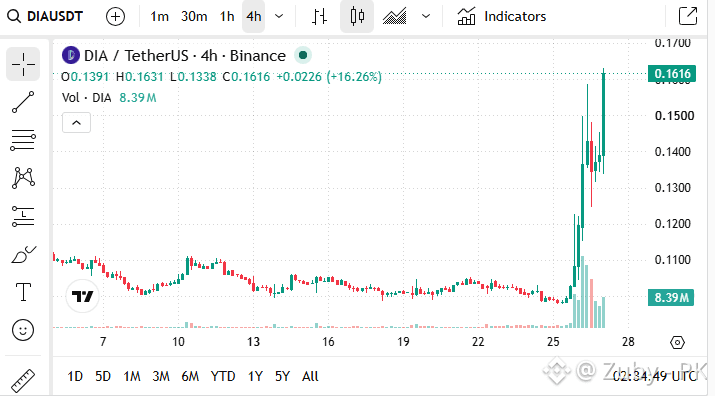
Task: Collapse the indicator legend with chevron
Action: click(x=76, y=123)
